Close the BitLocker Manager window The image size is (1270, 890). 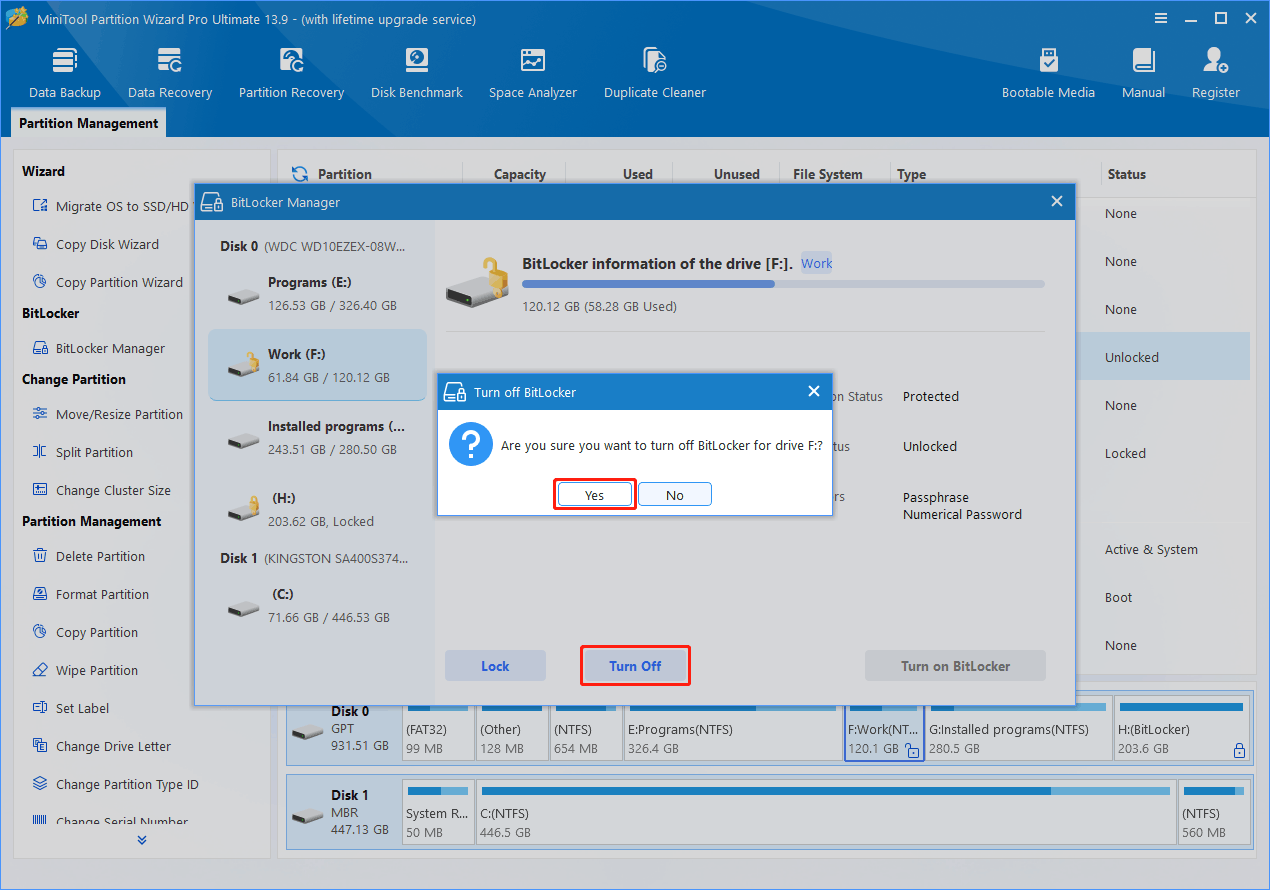[x=1057, y=201]
